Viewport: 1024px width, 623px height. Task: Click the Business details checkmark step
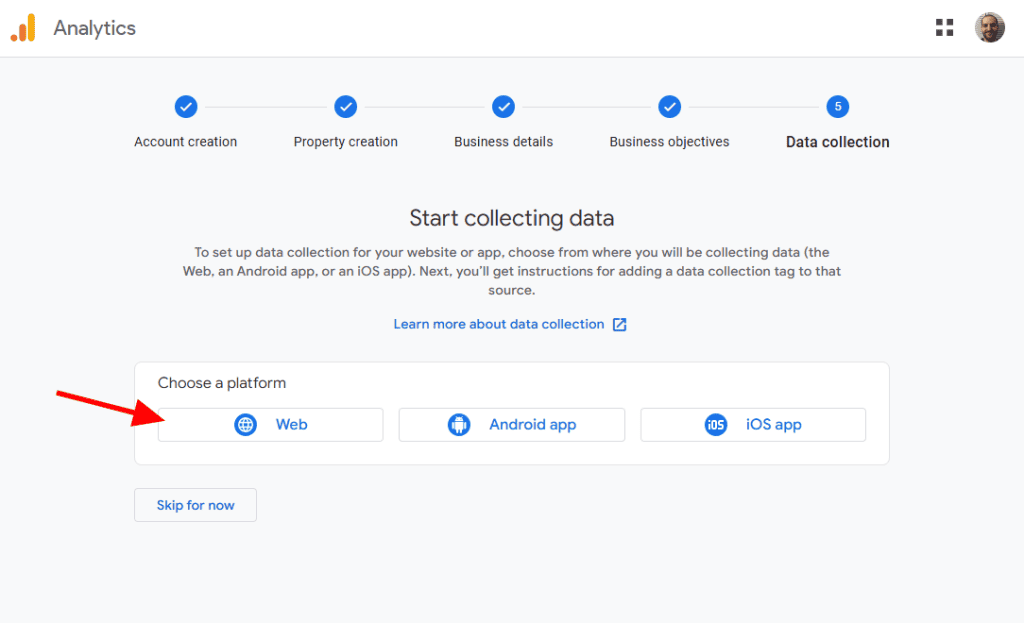click(x=503, y=107)
